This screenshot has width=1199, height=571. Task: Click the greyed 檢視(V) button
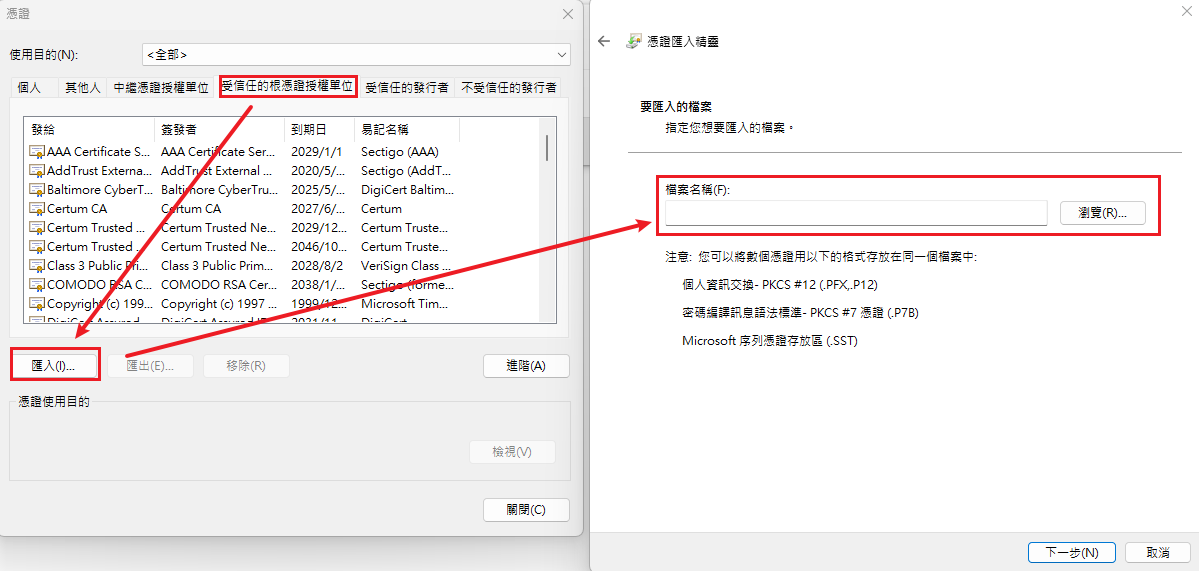tap(512, 452)
